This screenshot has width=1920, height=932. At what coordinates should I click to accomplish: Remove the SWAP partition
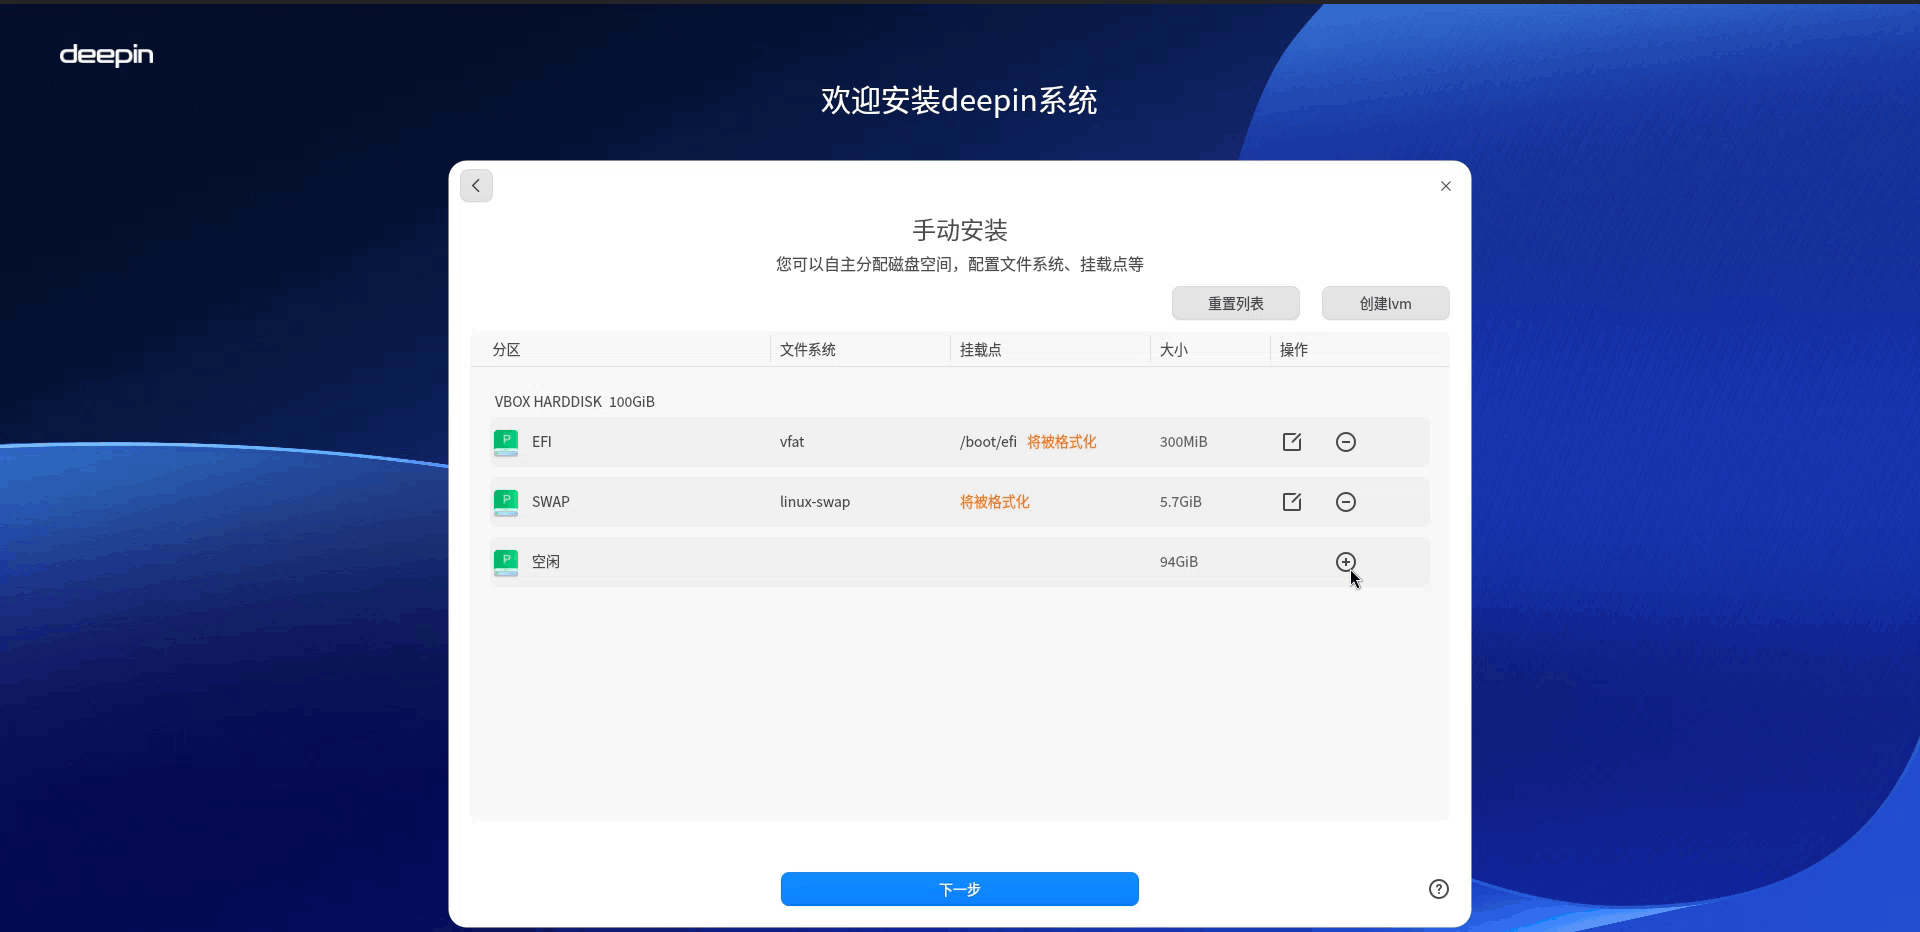[1346, 502]
